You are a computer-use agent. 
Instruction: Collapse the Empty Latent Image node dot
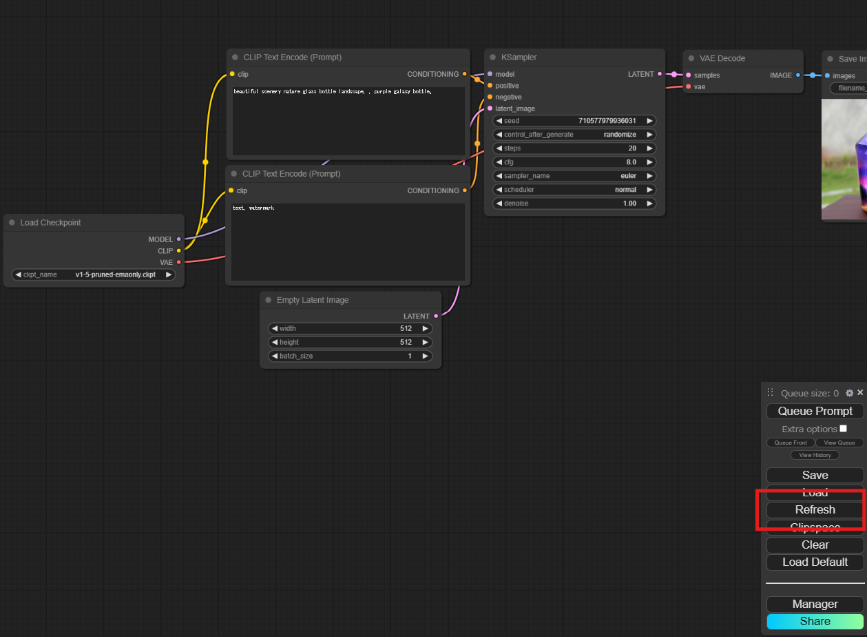tap(268, 300)
